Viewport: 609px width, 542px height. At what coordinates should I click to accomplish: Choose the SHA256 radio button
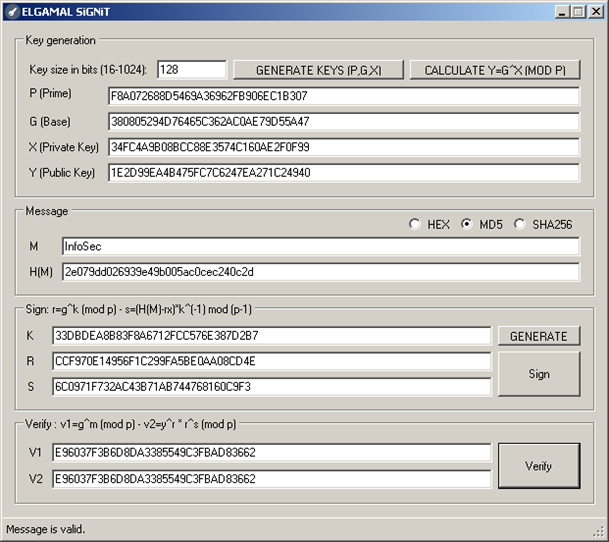pos(520,224)
